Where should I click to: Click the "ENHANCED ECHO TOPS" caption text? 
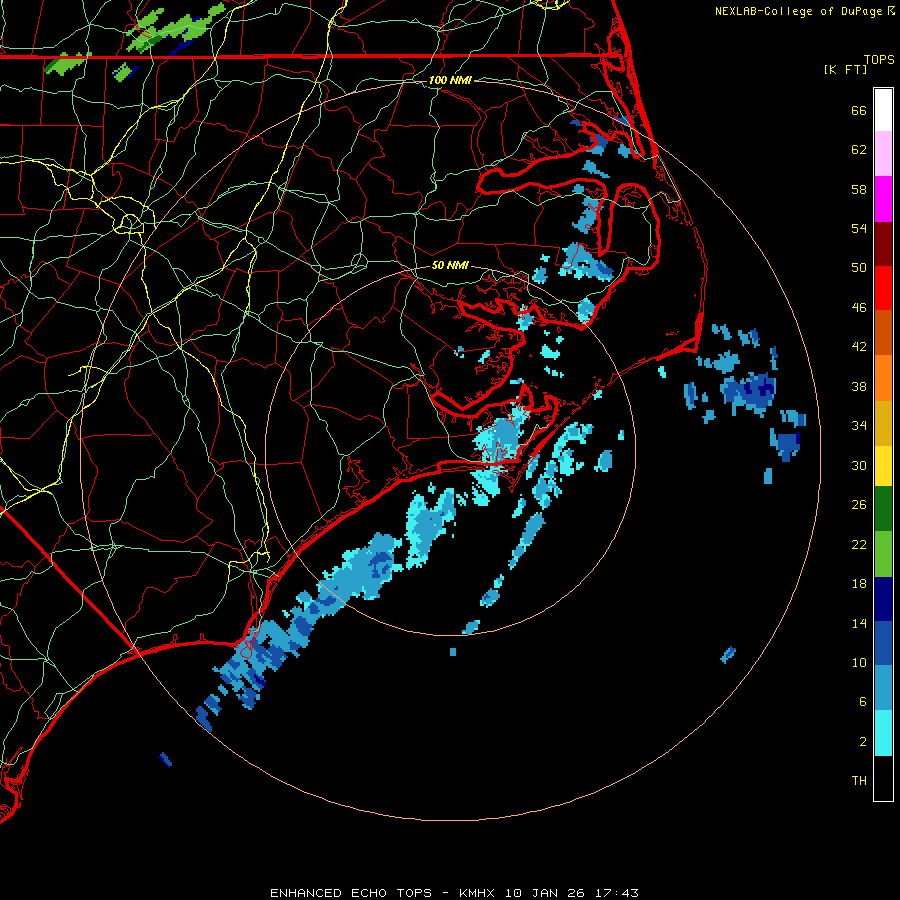pyautogui.click(x=351, y=893)
